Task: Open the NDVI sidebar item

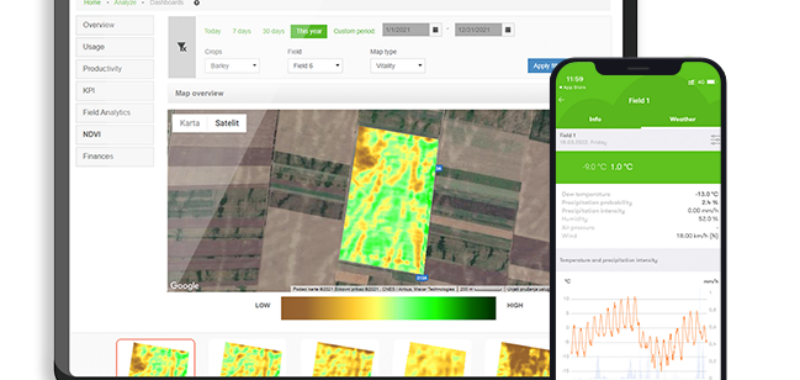Action: point(115,135)
